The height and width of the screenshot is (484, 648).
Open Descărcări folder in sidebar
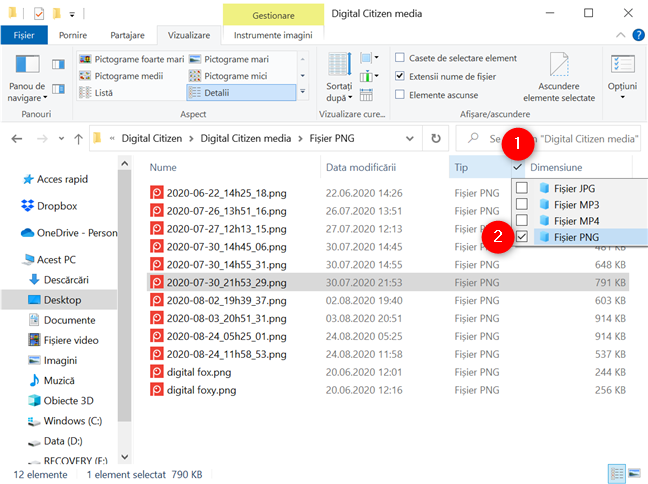[59, 280]
